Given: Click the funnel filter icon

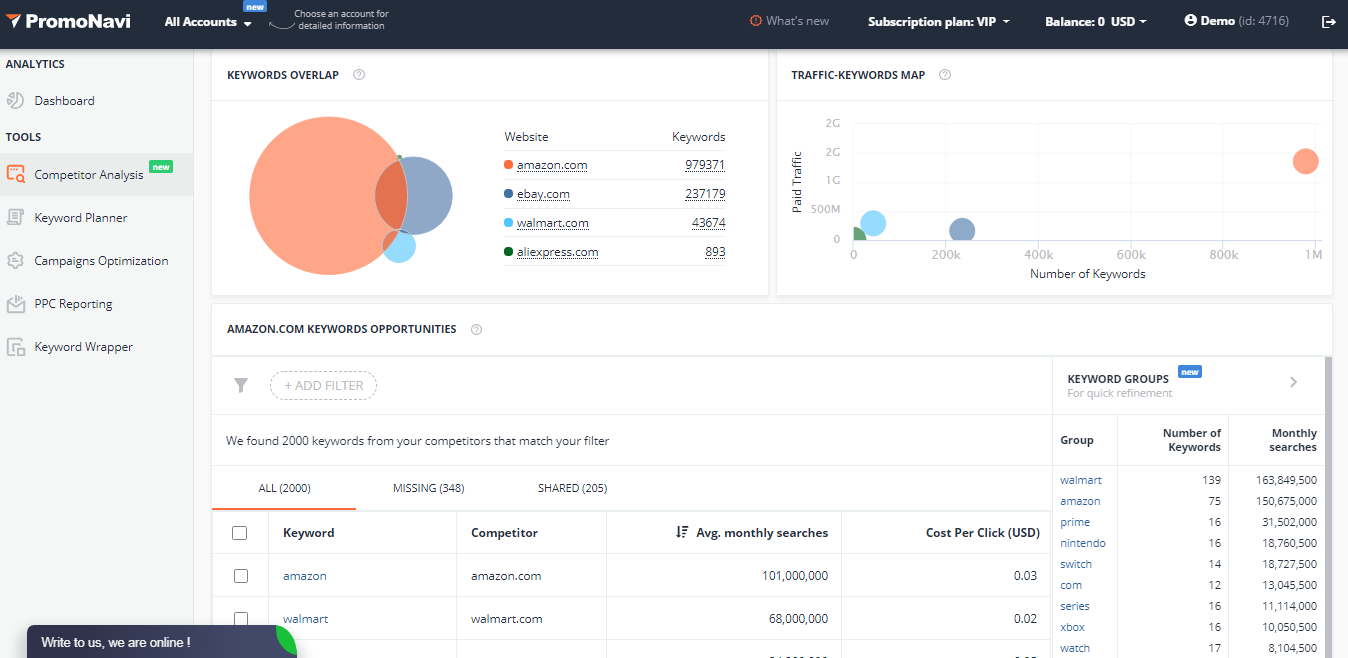Looking at the screenshot, I should 241,385.
